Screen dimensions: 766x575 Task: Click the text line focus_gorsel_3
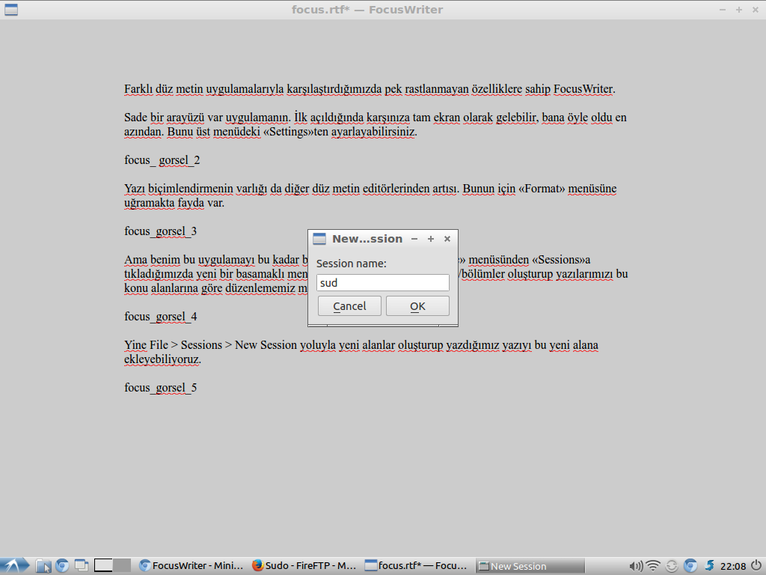click(160, 231)
